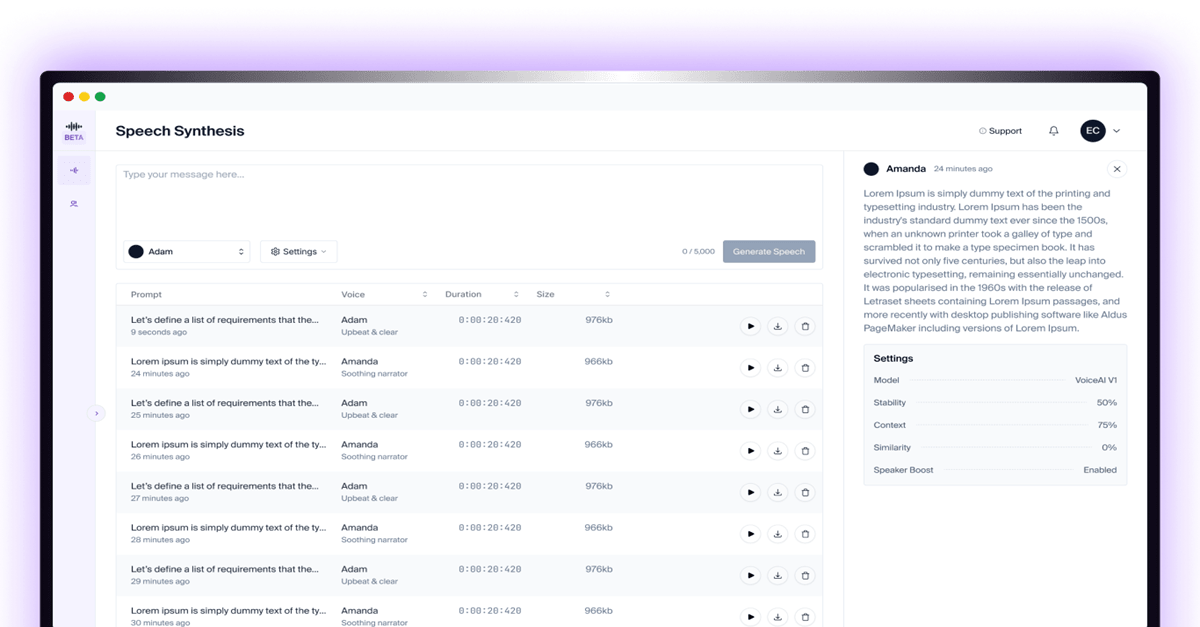
Task: Play the newest "Let's define" recording
Action: coord(751,325)
